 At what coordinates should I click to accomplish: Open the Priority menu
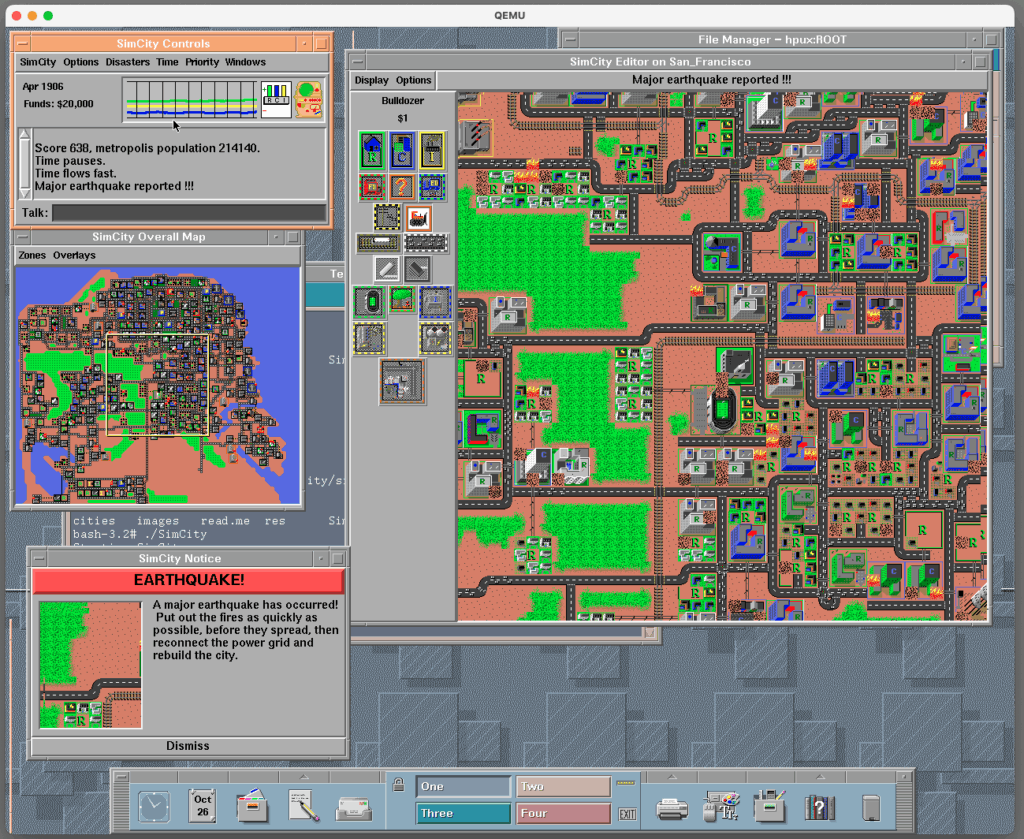tap(202, 62)
